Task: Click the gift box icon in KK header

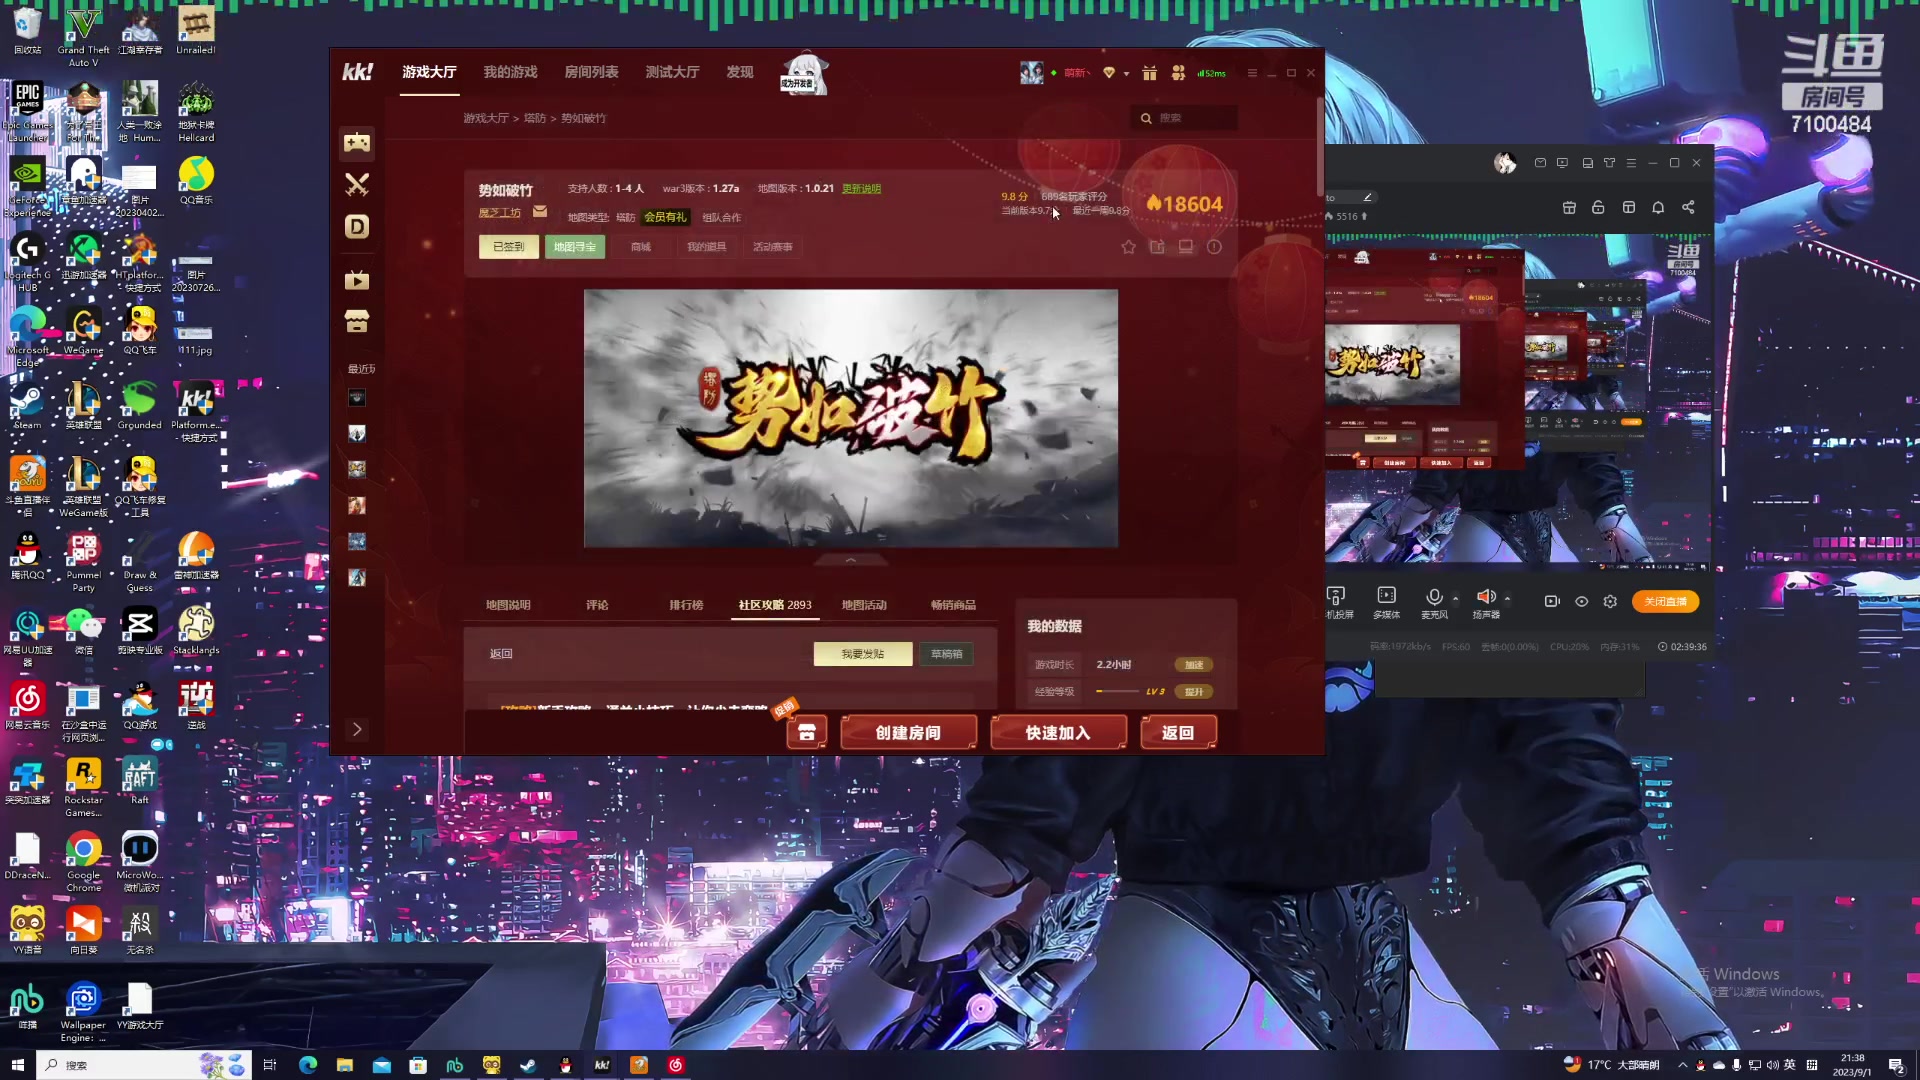Action: (1149, 73)
